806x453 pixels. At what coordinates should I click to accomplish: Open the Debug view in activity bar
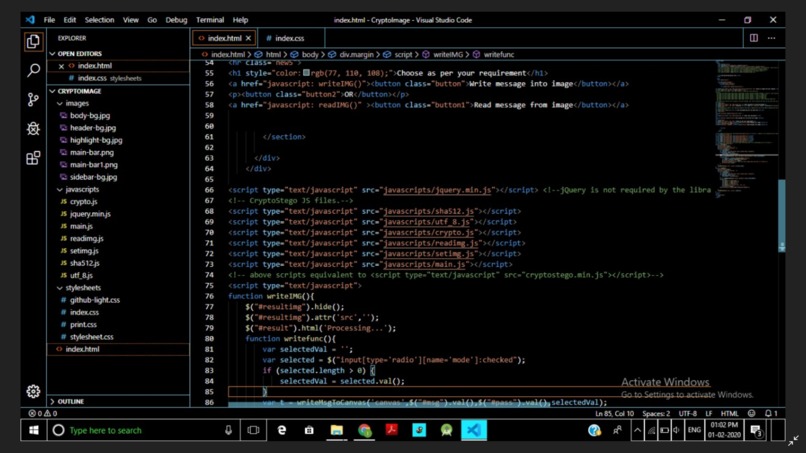[33, 128]
